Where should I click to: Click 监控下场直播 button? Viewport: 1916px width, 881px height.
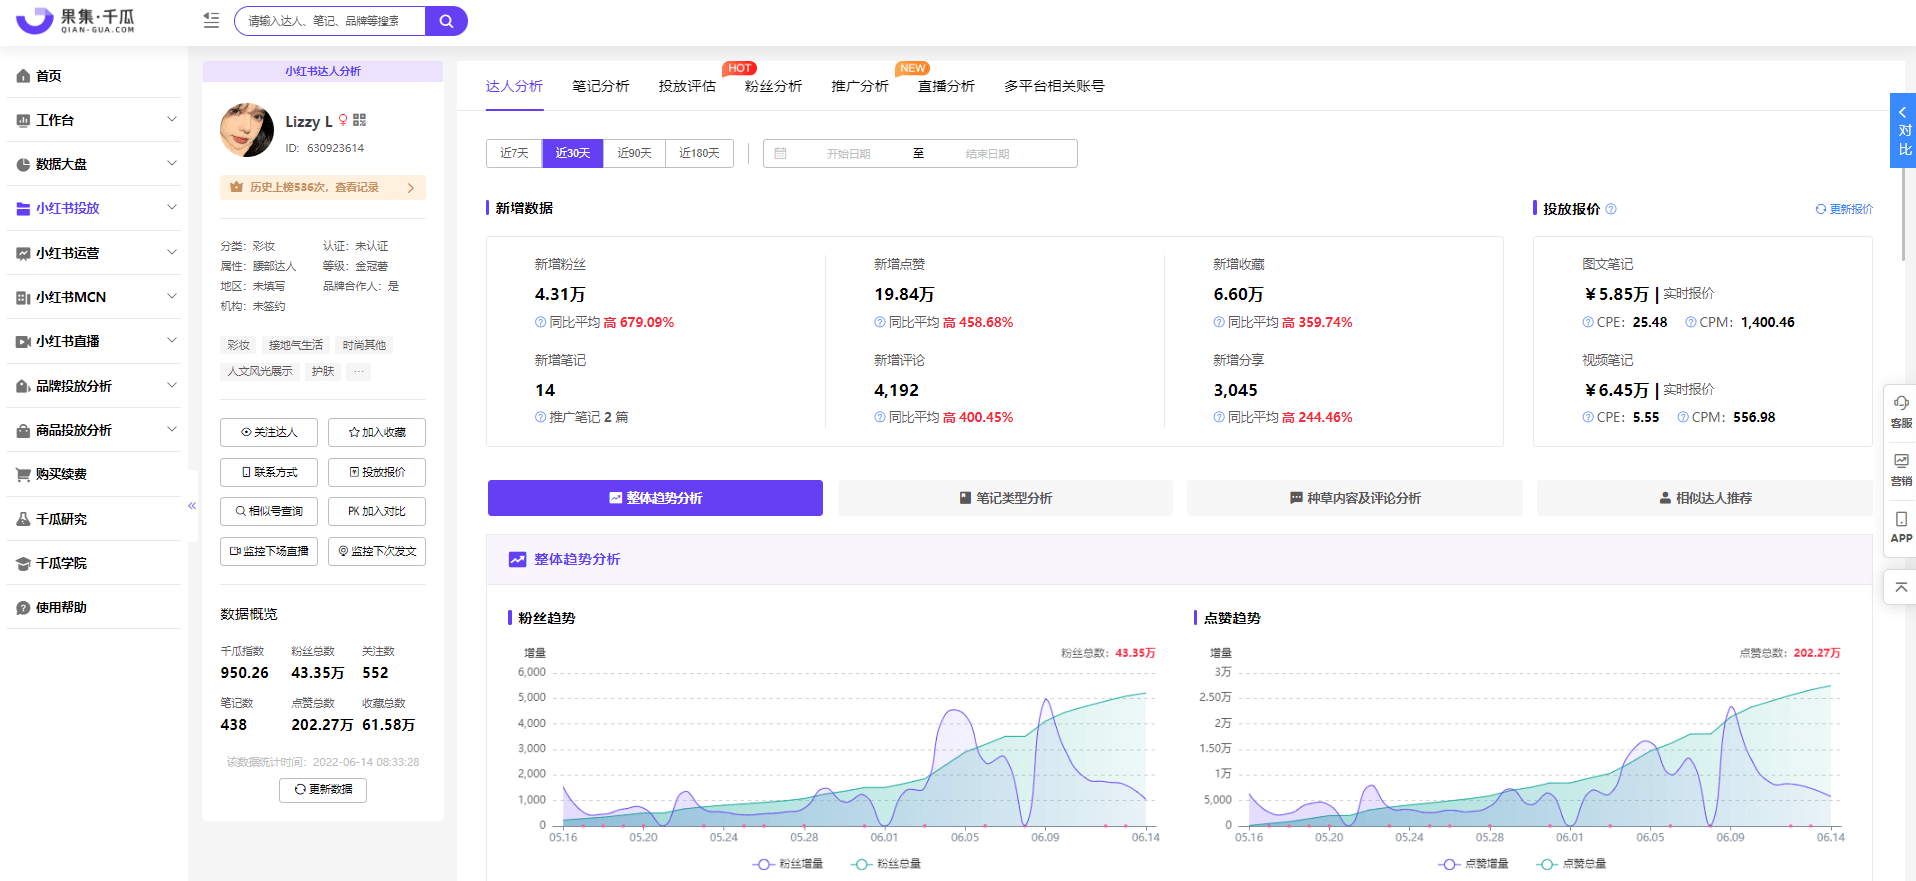(269, 551)
